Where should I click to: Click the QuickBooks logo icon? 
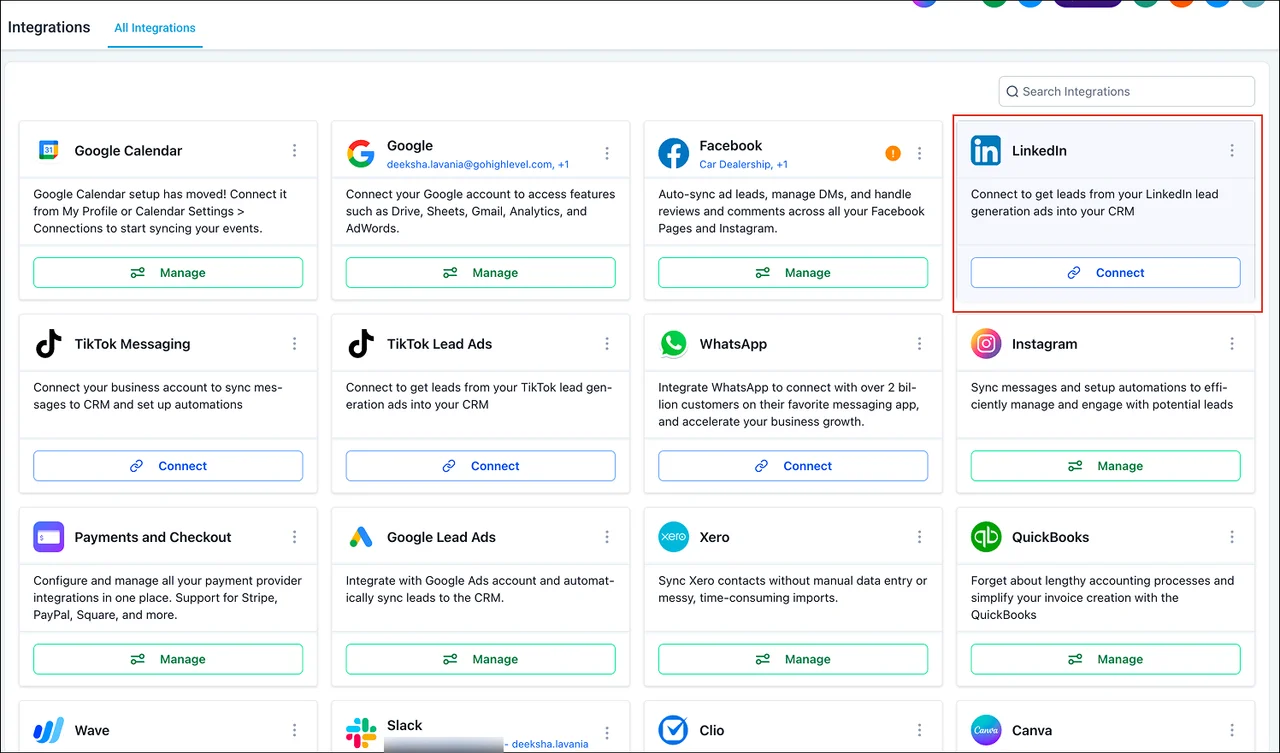(986, 537)
